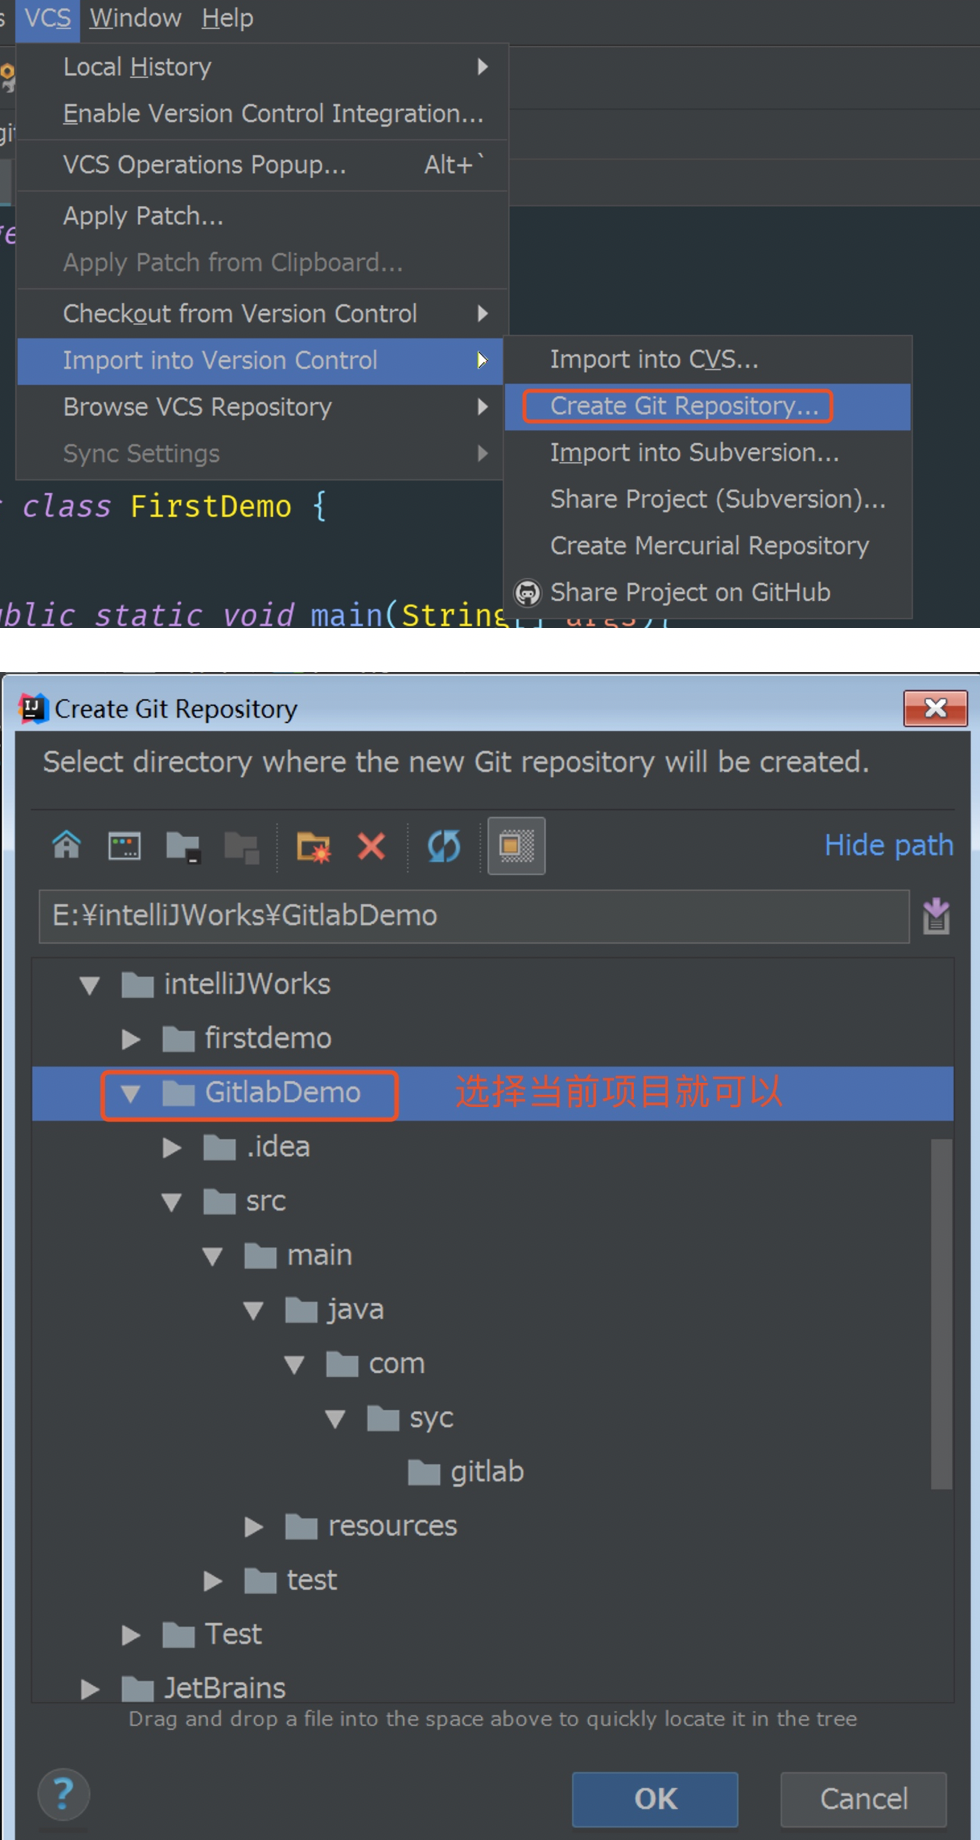The height and width of the screenshot is (1840, 980).
Task: Click the red Delete icon
Action: 372,847
